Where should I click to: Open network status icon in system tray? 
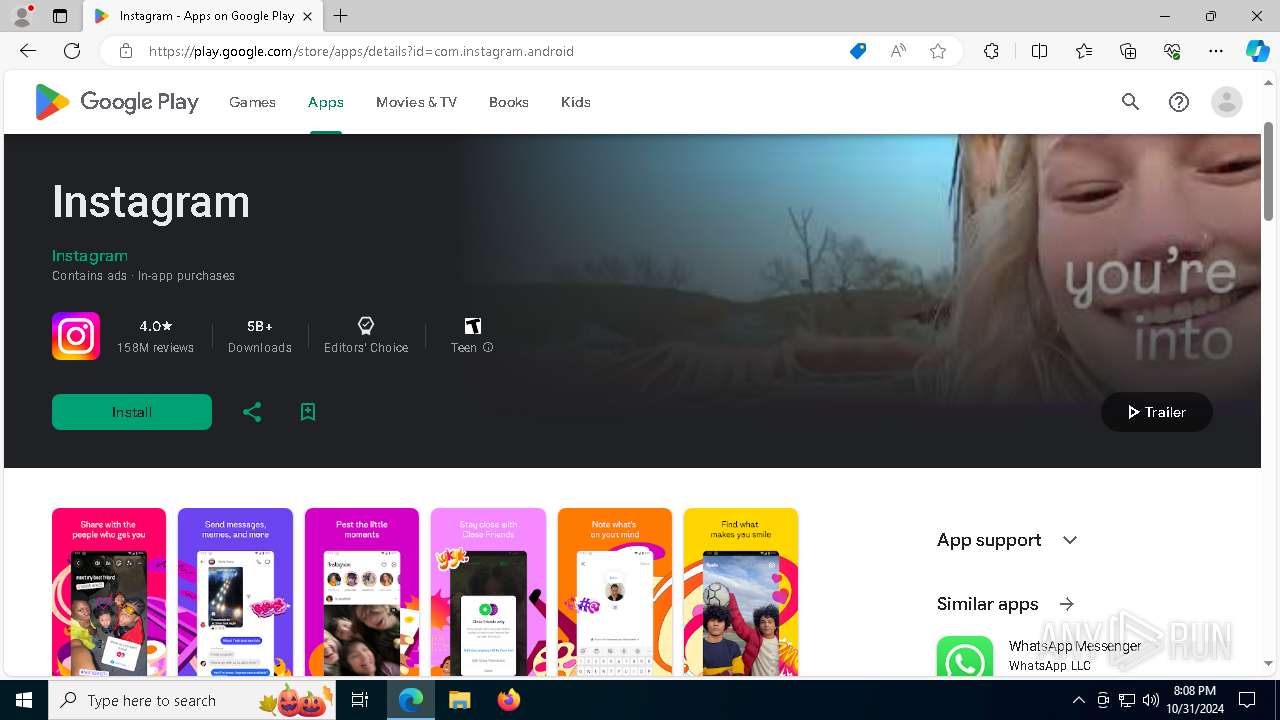[1127, 700]
